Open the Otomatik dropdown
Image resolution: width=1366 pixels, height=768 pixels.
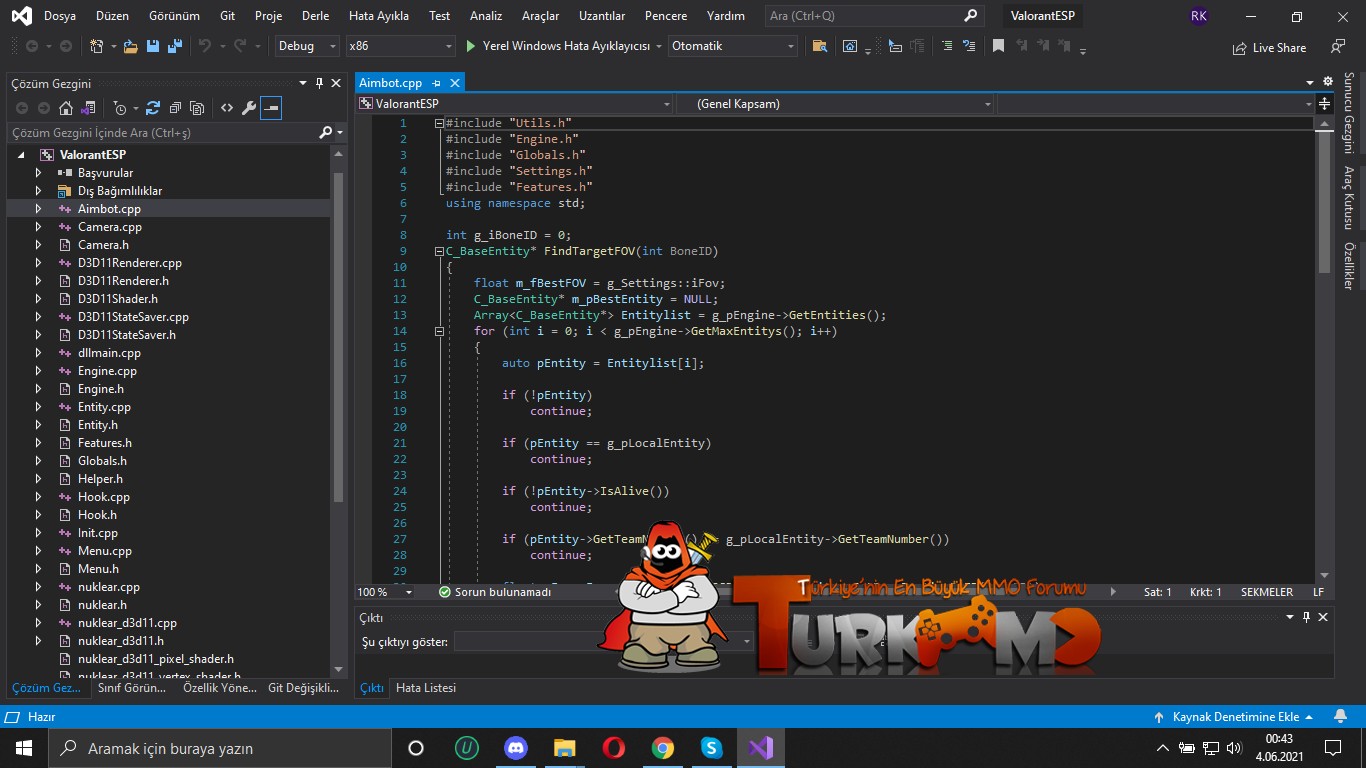click(733, 46)
